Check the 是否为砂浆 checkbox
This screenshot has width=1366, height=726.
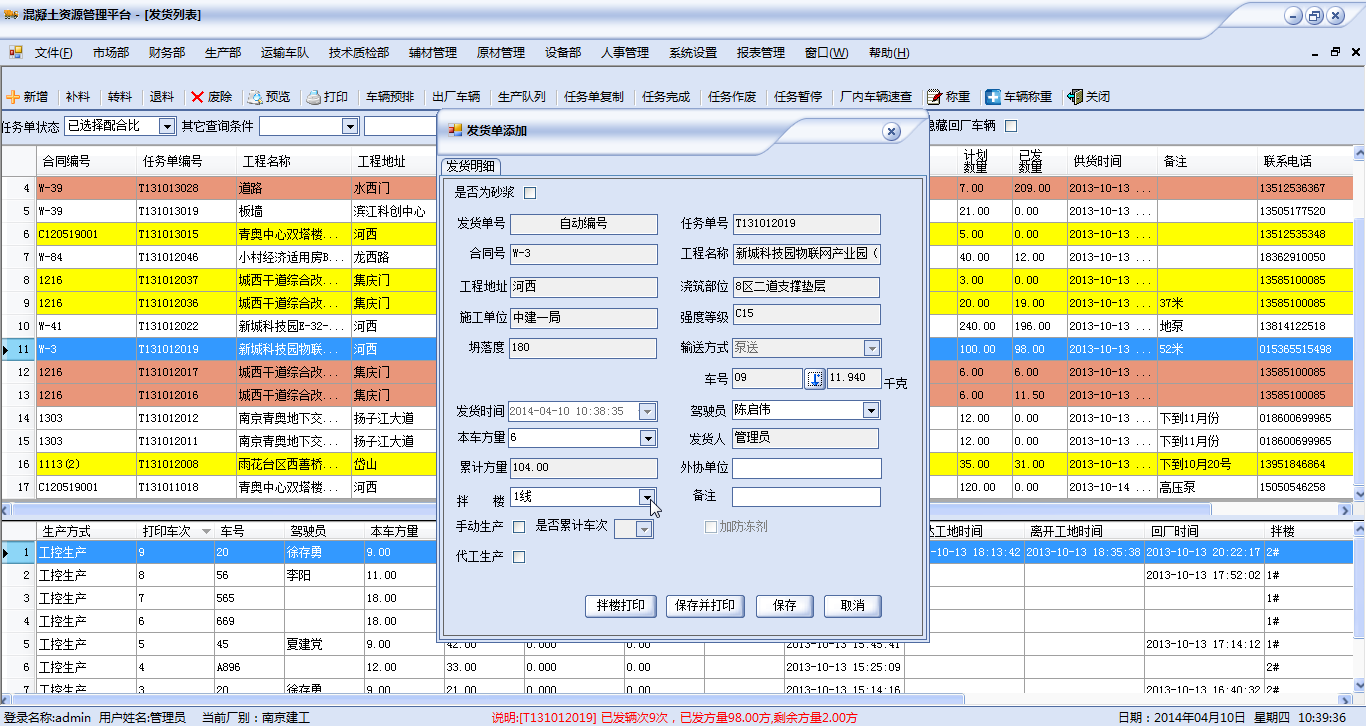click(530, 193)
